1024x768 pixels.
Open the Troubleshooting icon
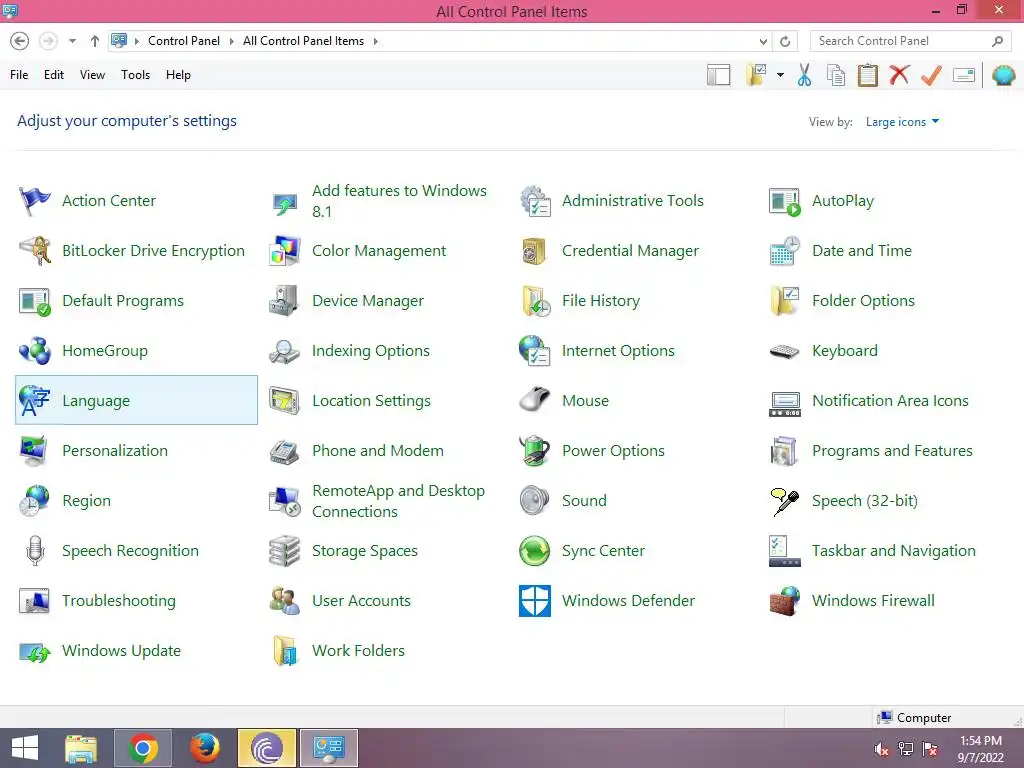pos(35,601)
